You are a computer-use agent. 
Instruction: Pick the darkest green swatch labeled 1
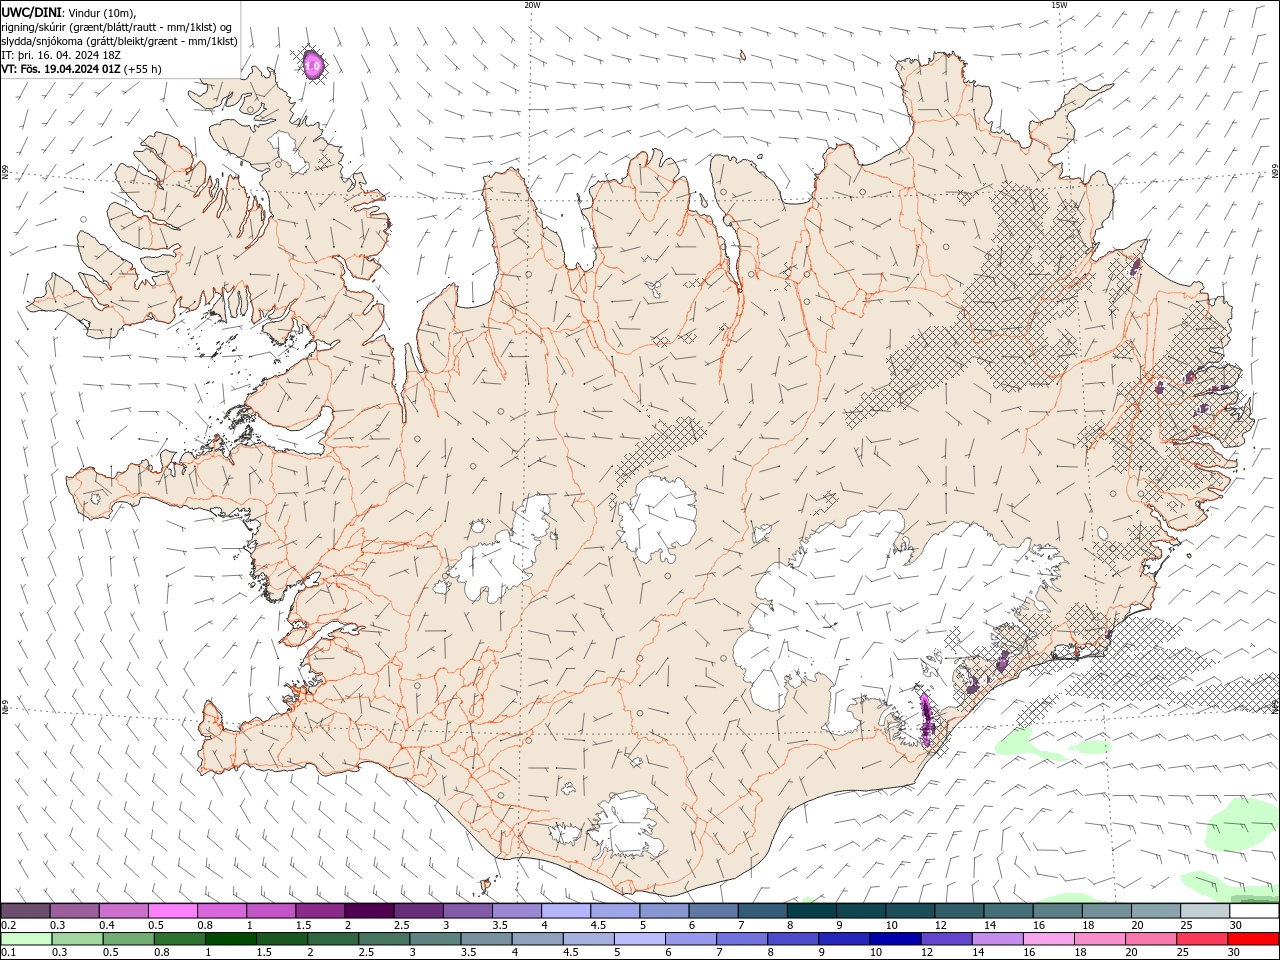230,939
